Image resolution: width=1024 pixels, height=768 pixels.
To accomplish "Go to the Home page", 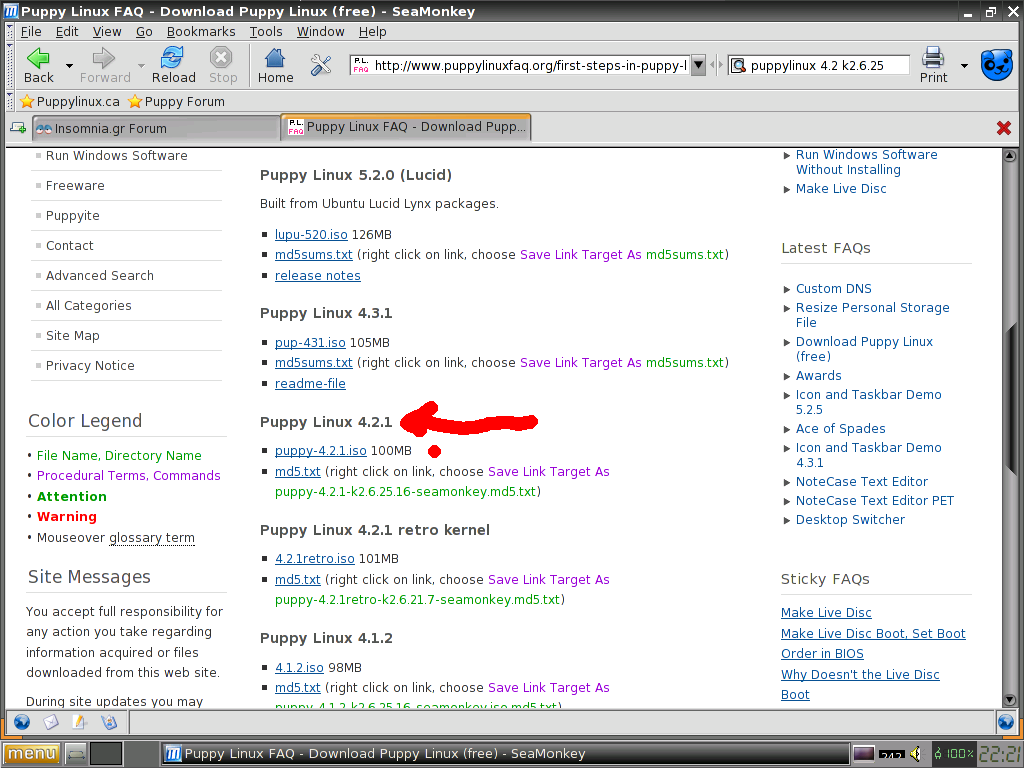I will pyautogui.click(x=275, y=65).
